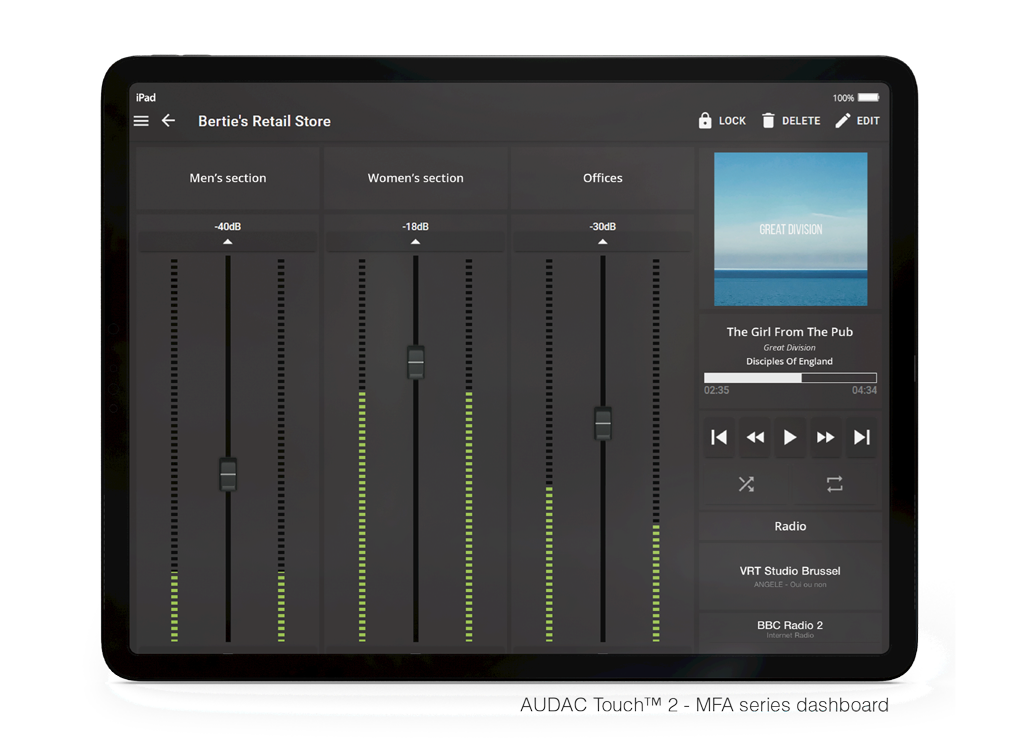Choose VRT Studio Brussel radio station
The height and width of the screenshot is (750, 1024).
click(790, 576)
